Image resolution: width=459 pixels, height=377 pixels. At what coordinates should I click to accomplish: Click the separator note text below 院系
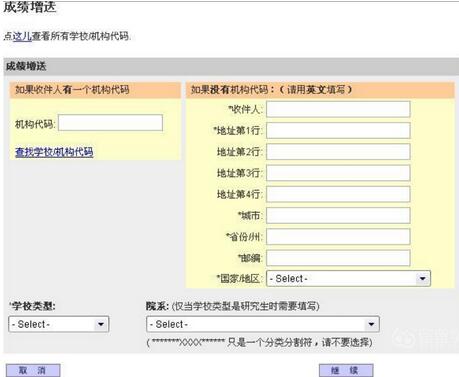click(259, 342)
